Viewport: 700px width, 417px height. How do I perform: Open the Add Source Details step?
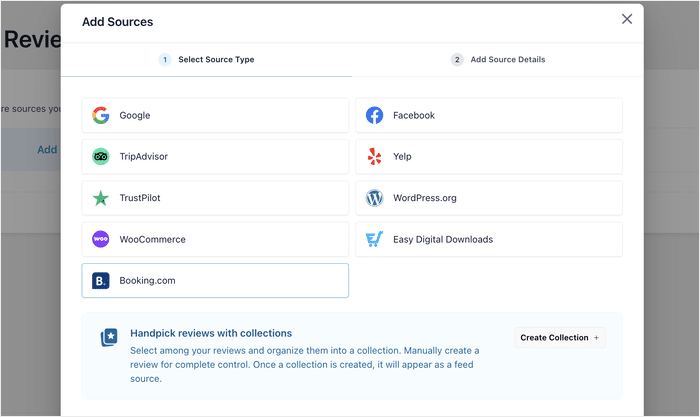click(498, 59)
